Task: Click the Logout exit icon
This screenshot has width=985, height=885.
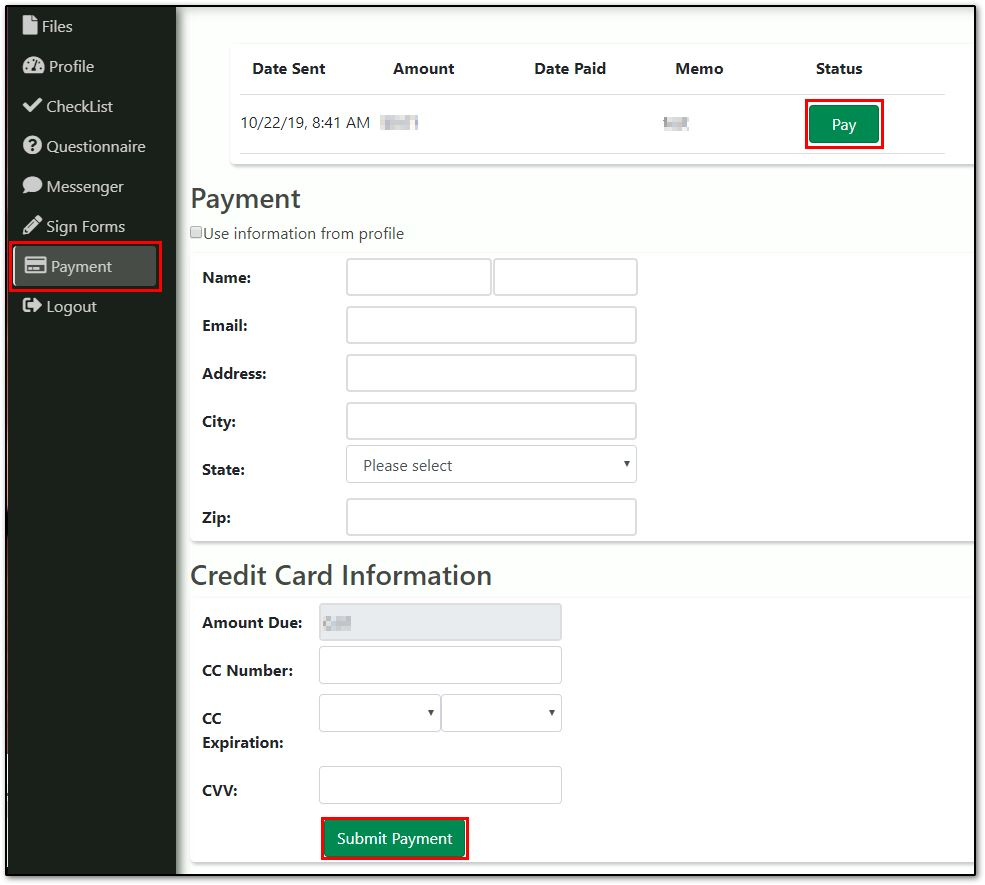Action: click(x=32, y=306)
